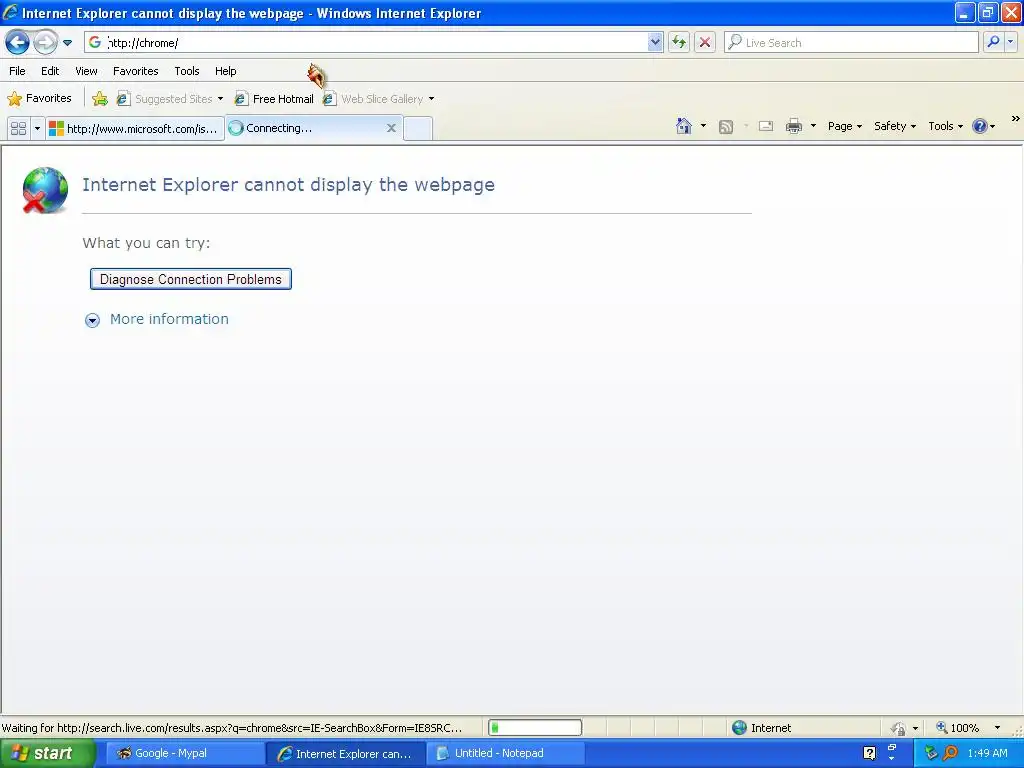Click the Refresh page icon
Image resolution: width=1024 pixels, height=768 pixels.
pyautogui.click(x=679, y=42)
